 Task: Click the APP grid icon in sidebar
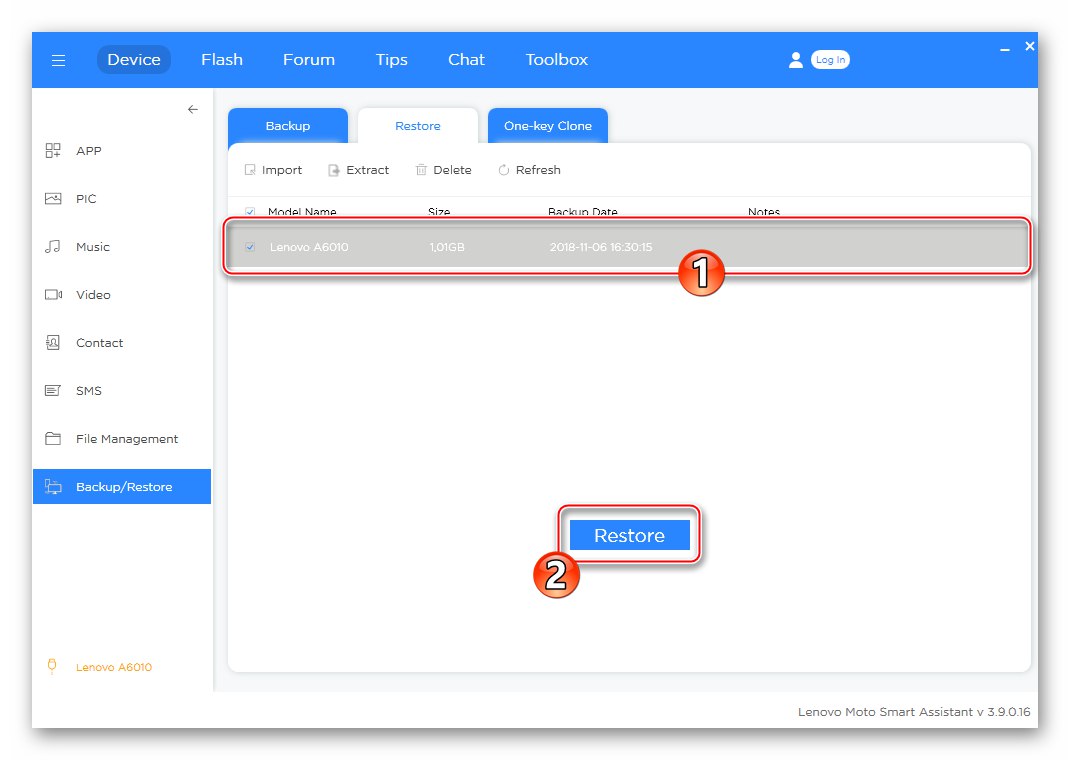tap(53, 151)
